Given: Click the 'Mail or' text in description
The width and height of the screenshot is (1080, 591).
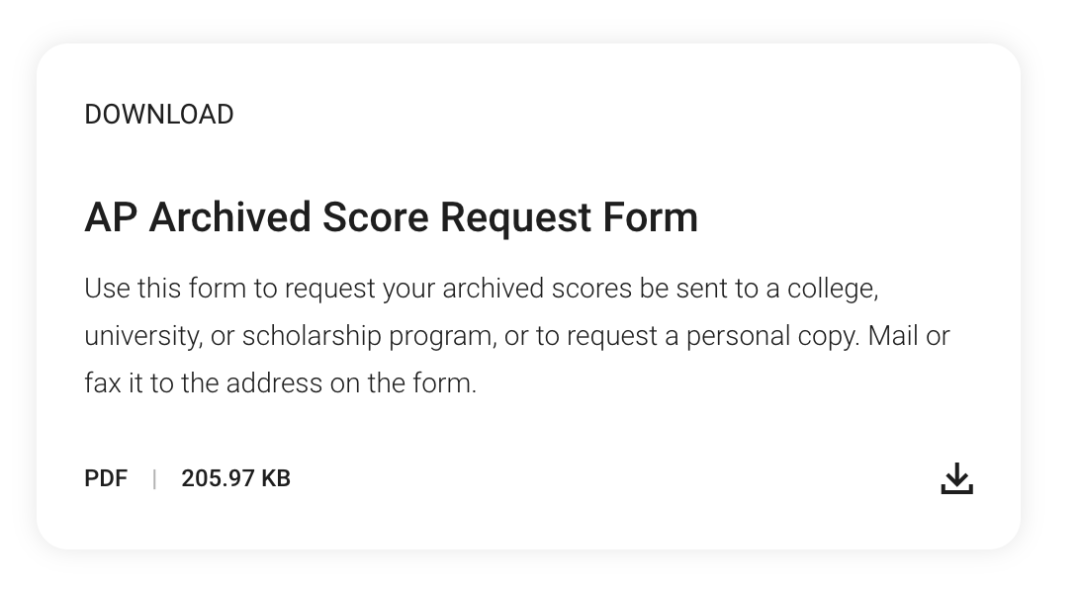Looking at the screenshot, I should pos(909,336).
